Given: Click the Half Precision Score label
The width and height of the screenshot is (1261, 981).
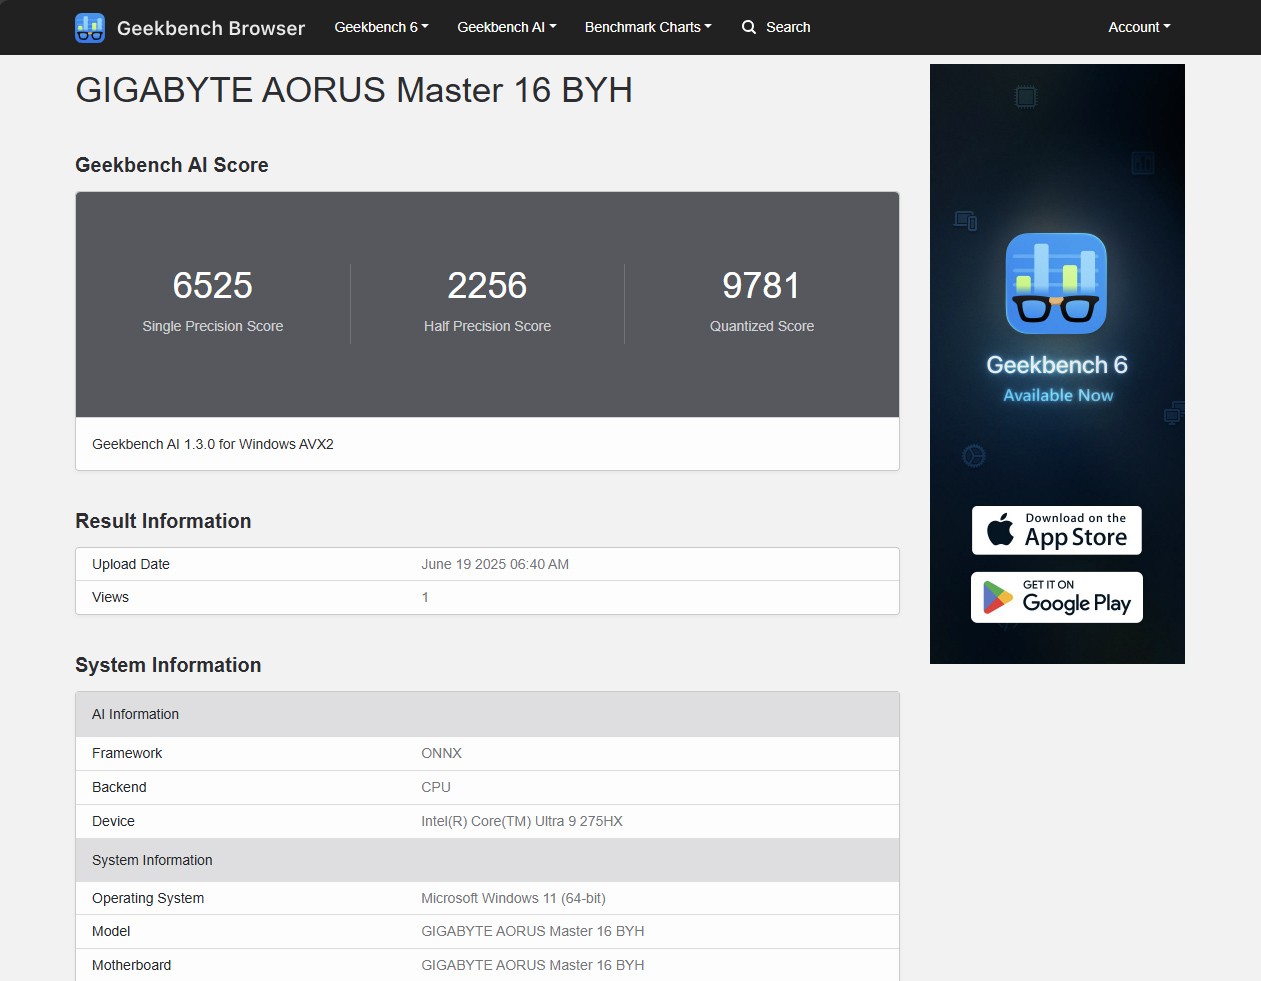Looking at the screenshot, I should point(487,326).
